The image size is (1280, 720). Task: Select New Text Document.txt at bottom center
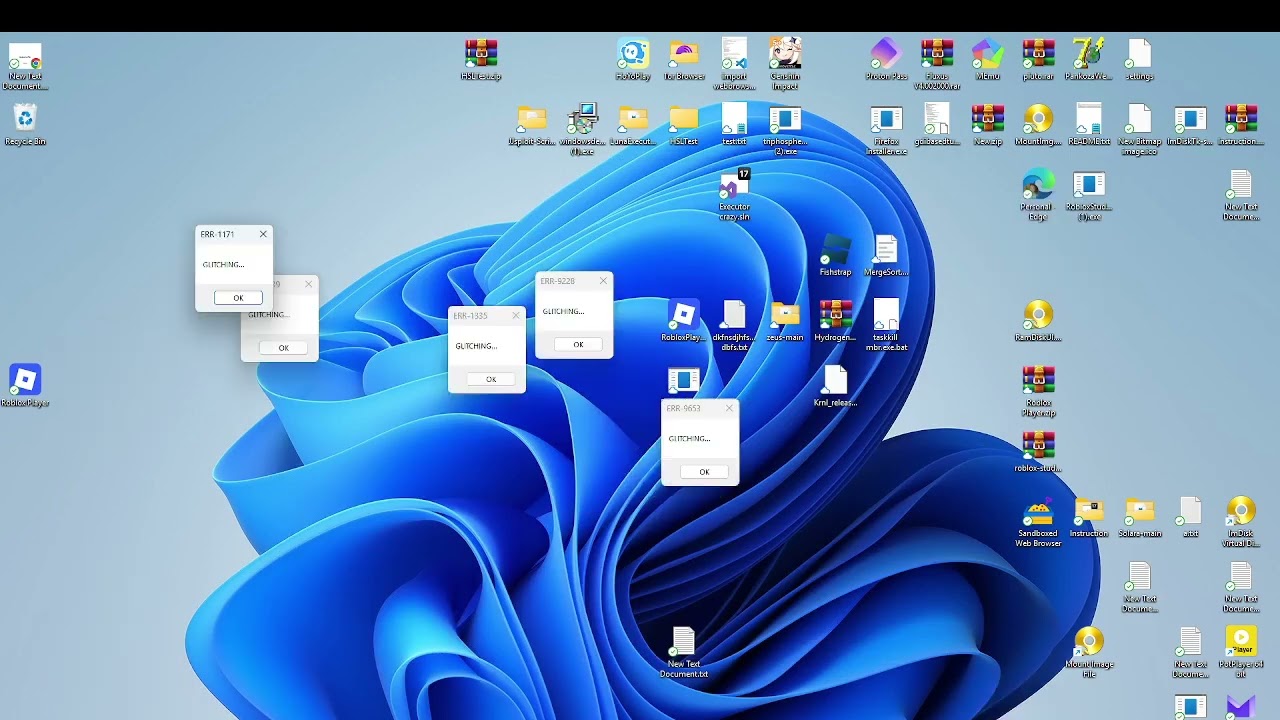pyautogui.click(x=684, y=652)
